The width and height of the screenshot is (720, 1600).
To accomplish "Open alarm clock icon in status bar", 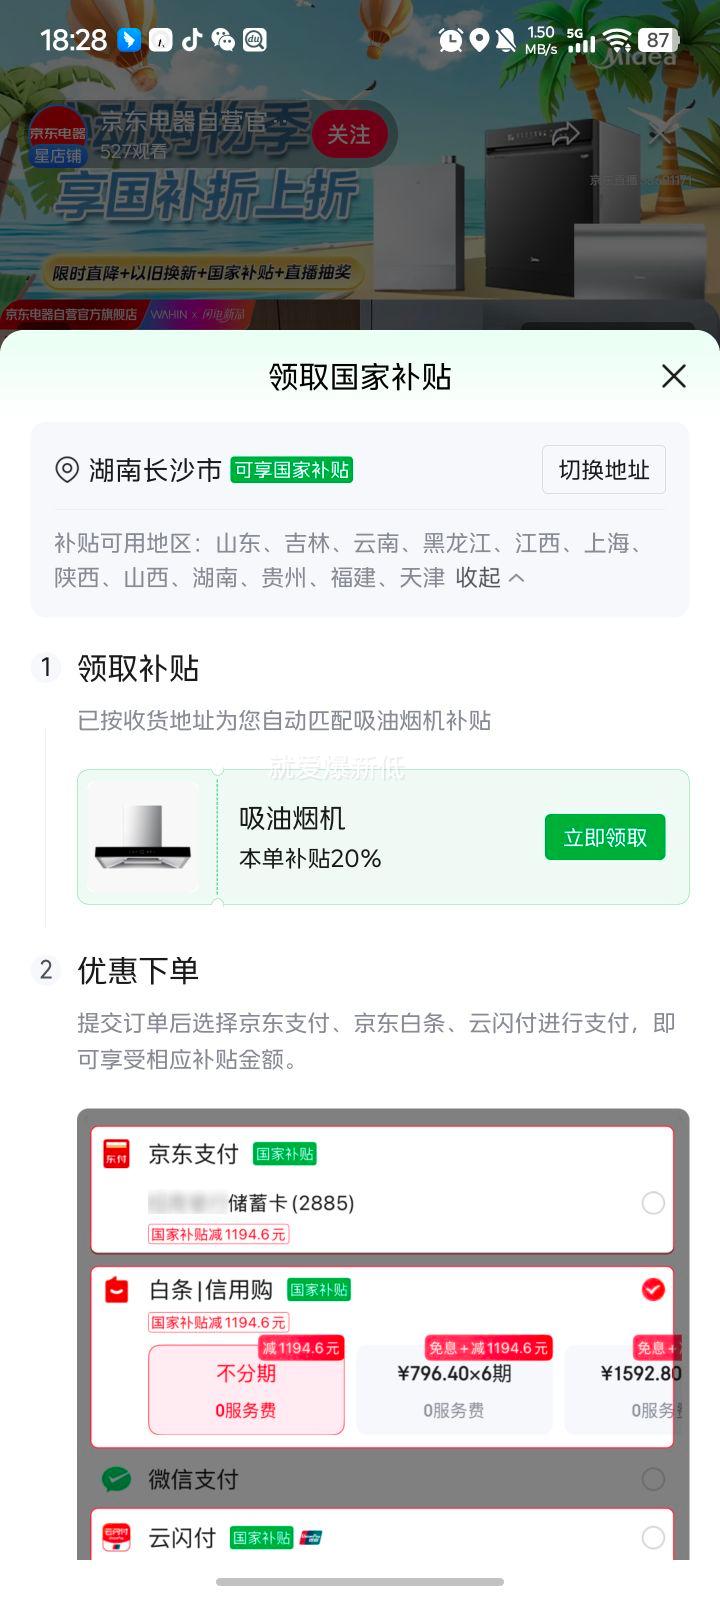I will pyautogui.click(x=451, y=40).
